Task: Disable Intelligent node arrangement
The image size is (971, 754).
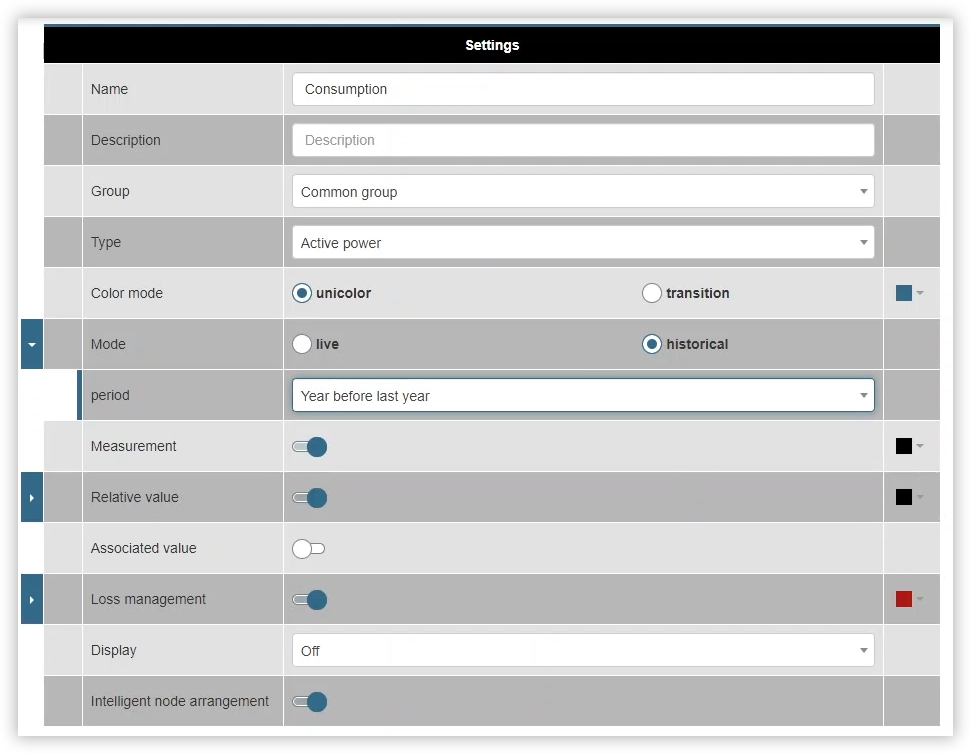Action: pos(309,701)
